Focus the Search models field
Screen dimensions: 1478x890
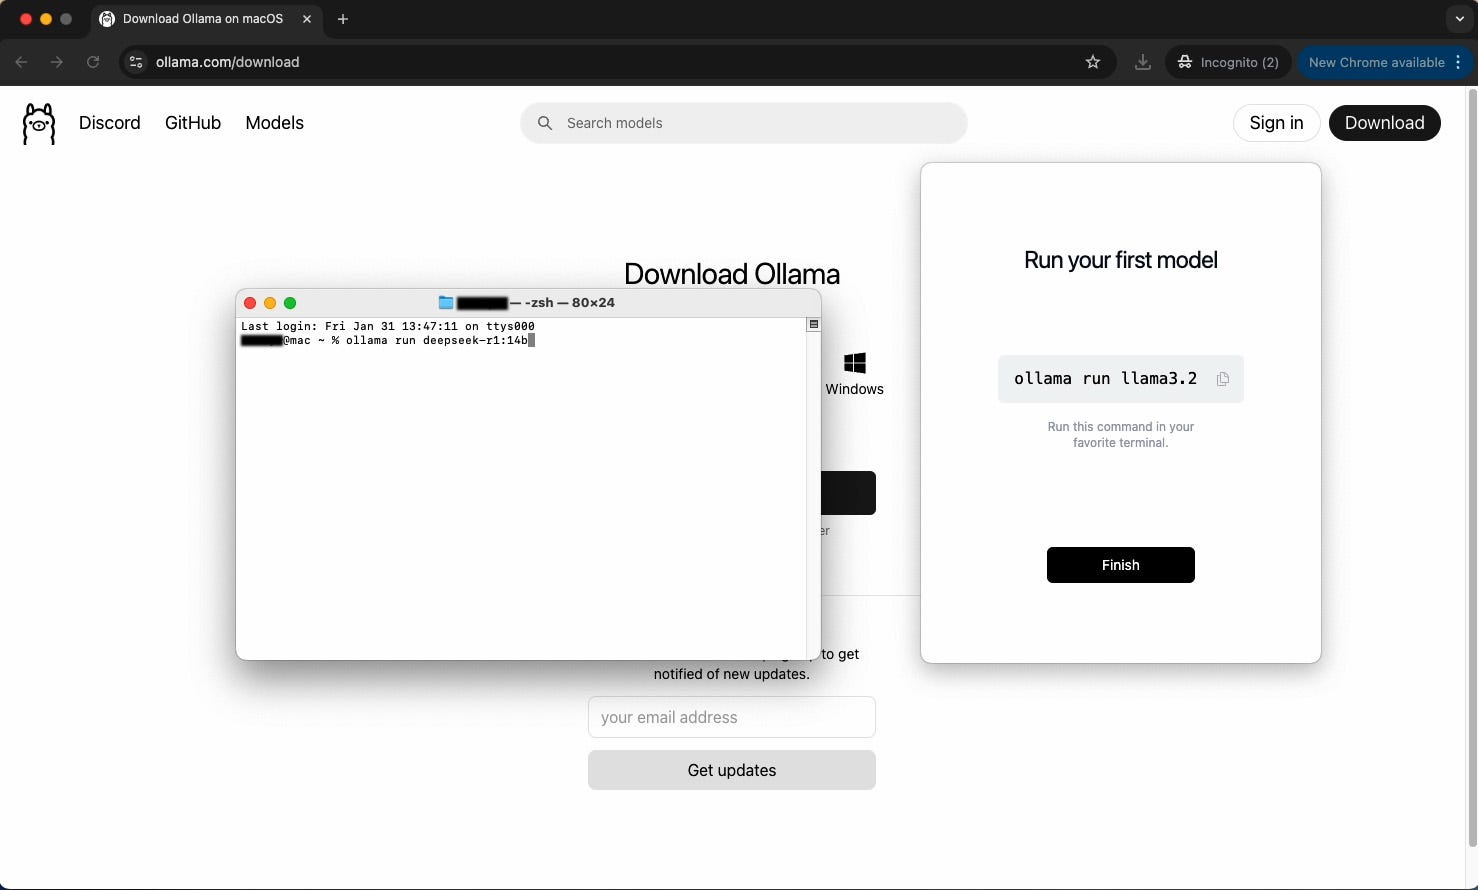point(744,123)
